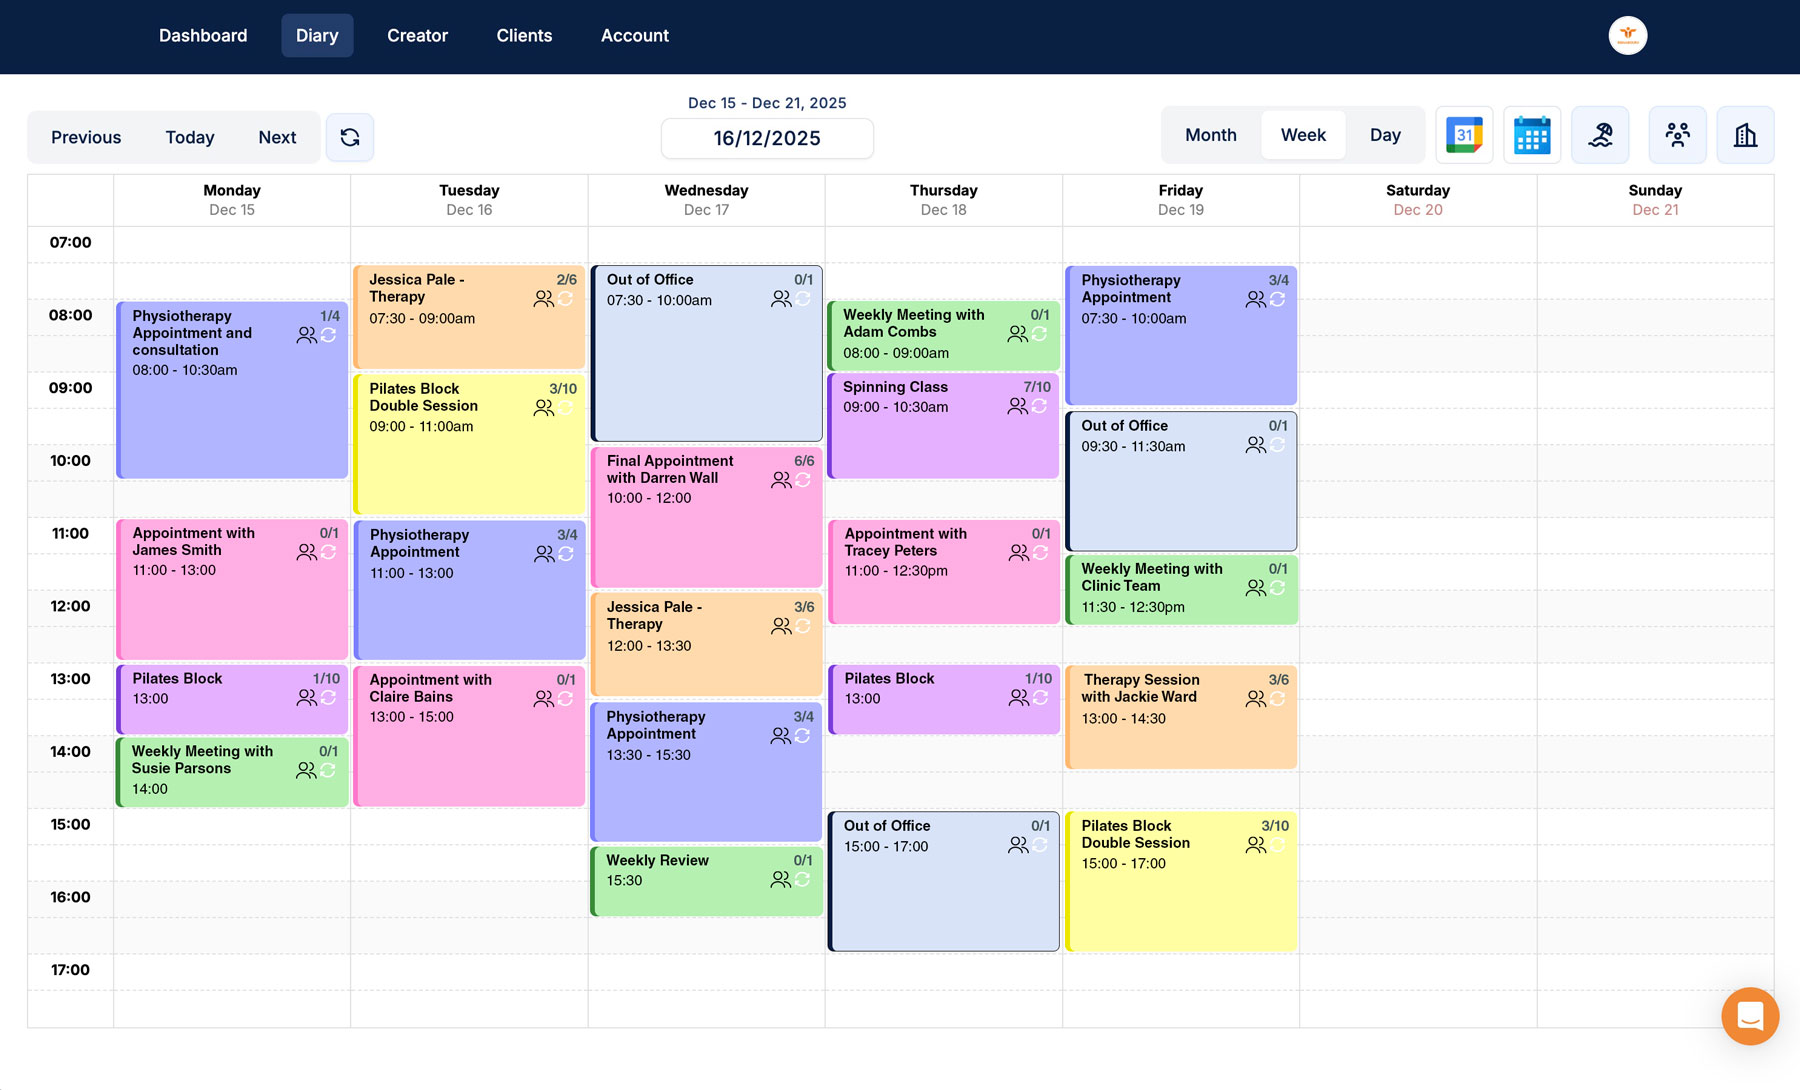1800x1090 pixels.
Task: Switch view to Month
Action: (1210, 134)
